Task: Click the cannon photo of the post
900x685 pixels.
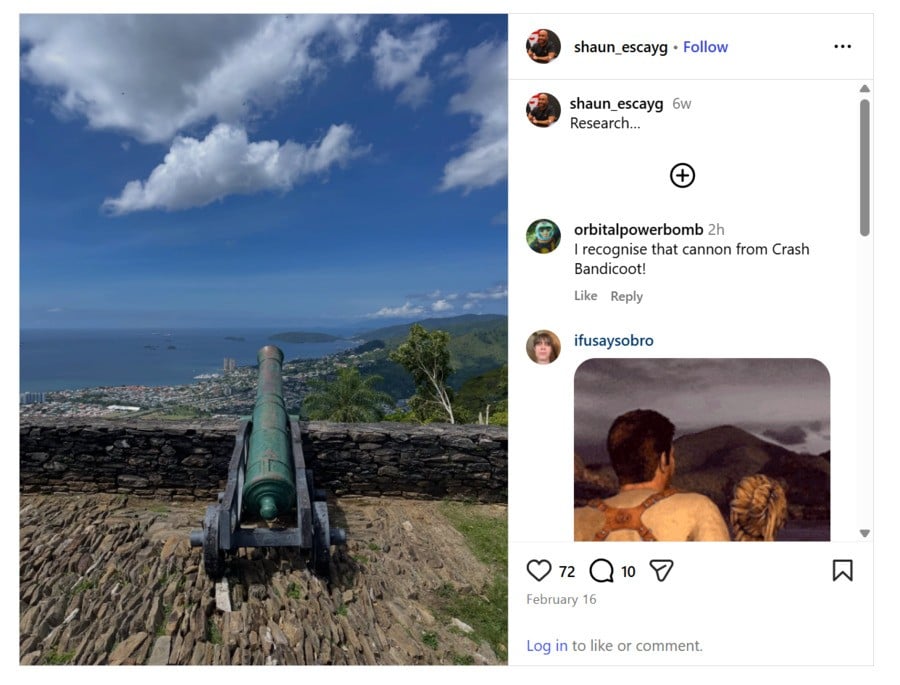Action: [263, 339]
